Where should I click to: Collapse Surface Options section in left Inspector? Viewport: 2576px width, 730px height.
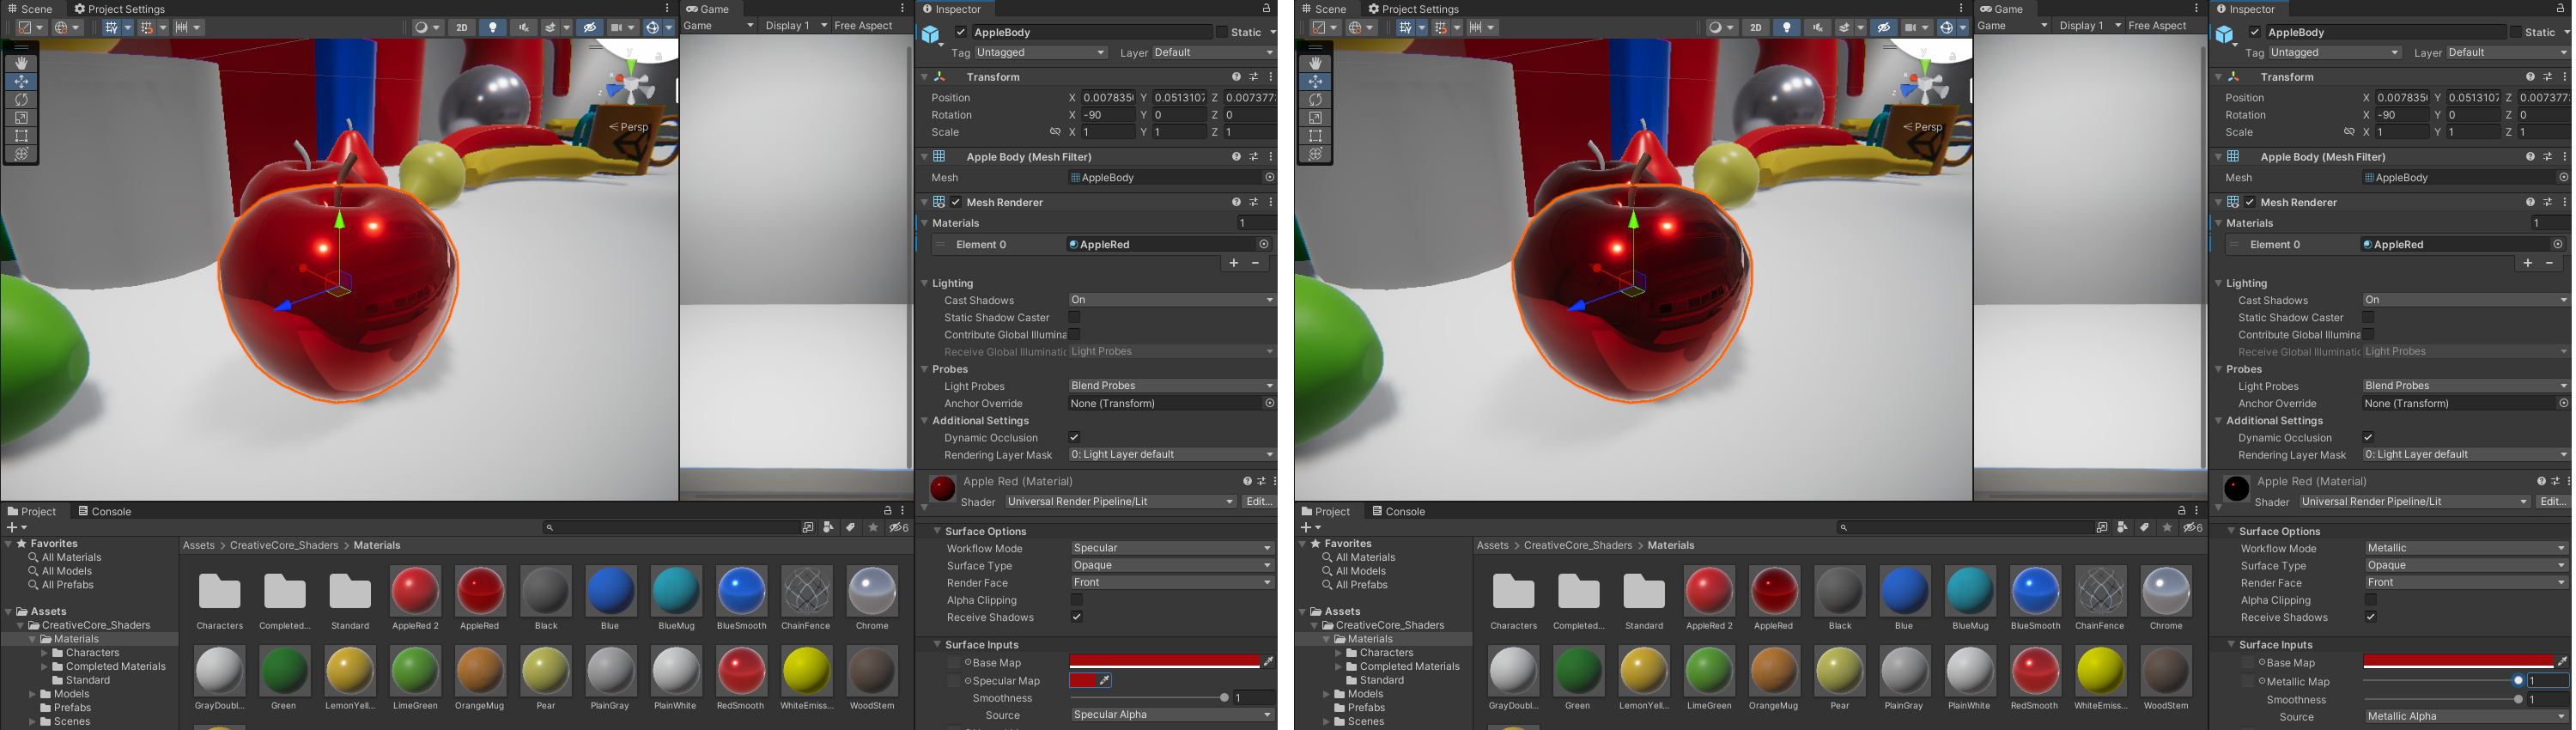[x=937, y=531]
